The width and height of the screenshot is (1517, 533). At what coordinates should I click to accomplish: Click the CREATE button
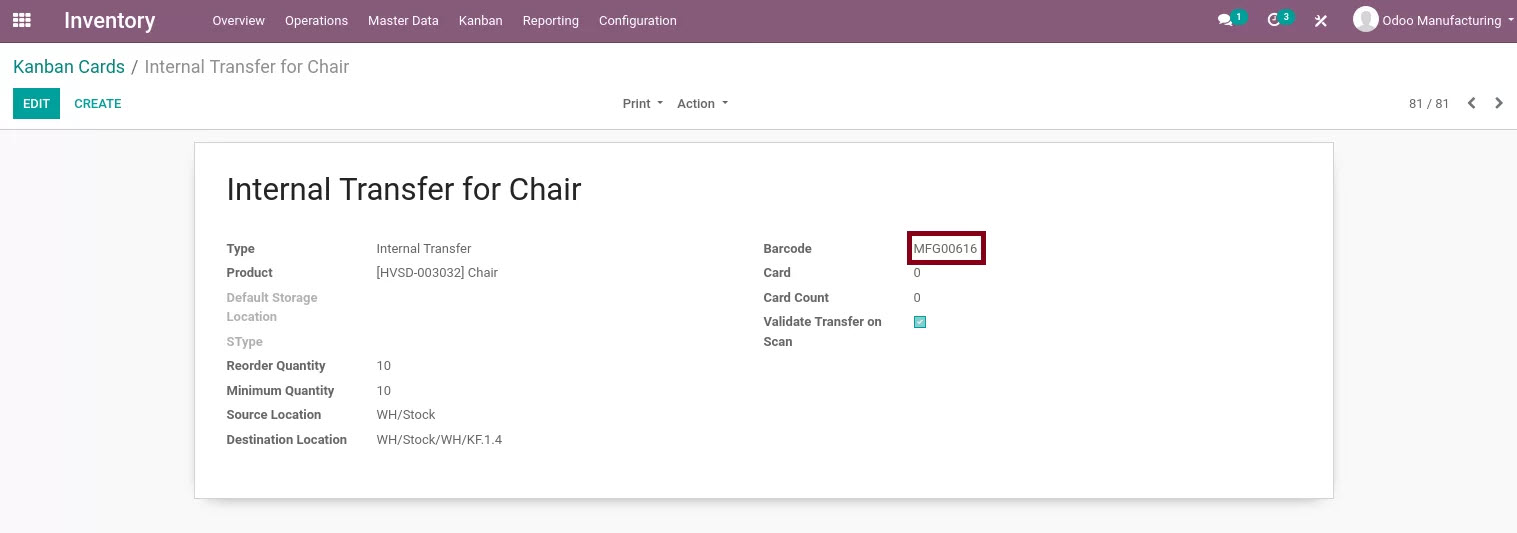(98, 103)
